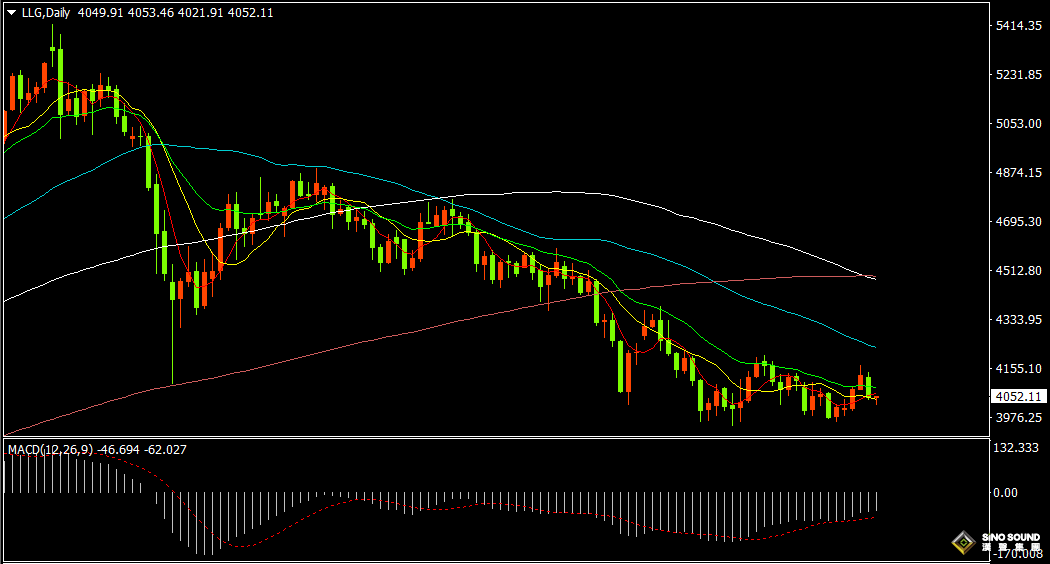Image resolution: width=1050 pixels, height=564 pixels.
Task: Click the triangle arrow beside LLG,Daily
Action: click(x=11, y=13)
